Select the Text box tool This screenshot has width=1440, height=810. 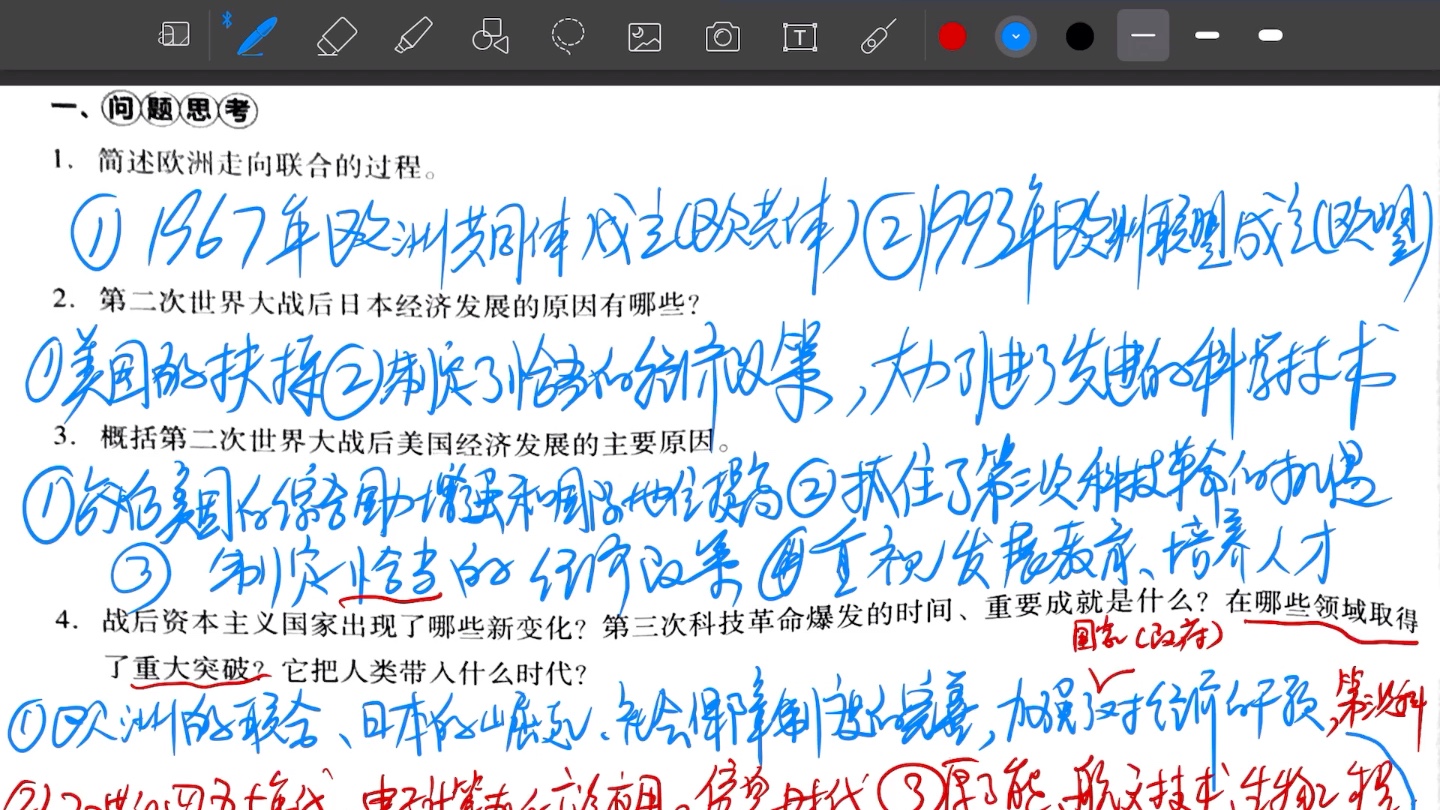(800, 37)
